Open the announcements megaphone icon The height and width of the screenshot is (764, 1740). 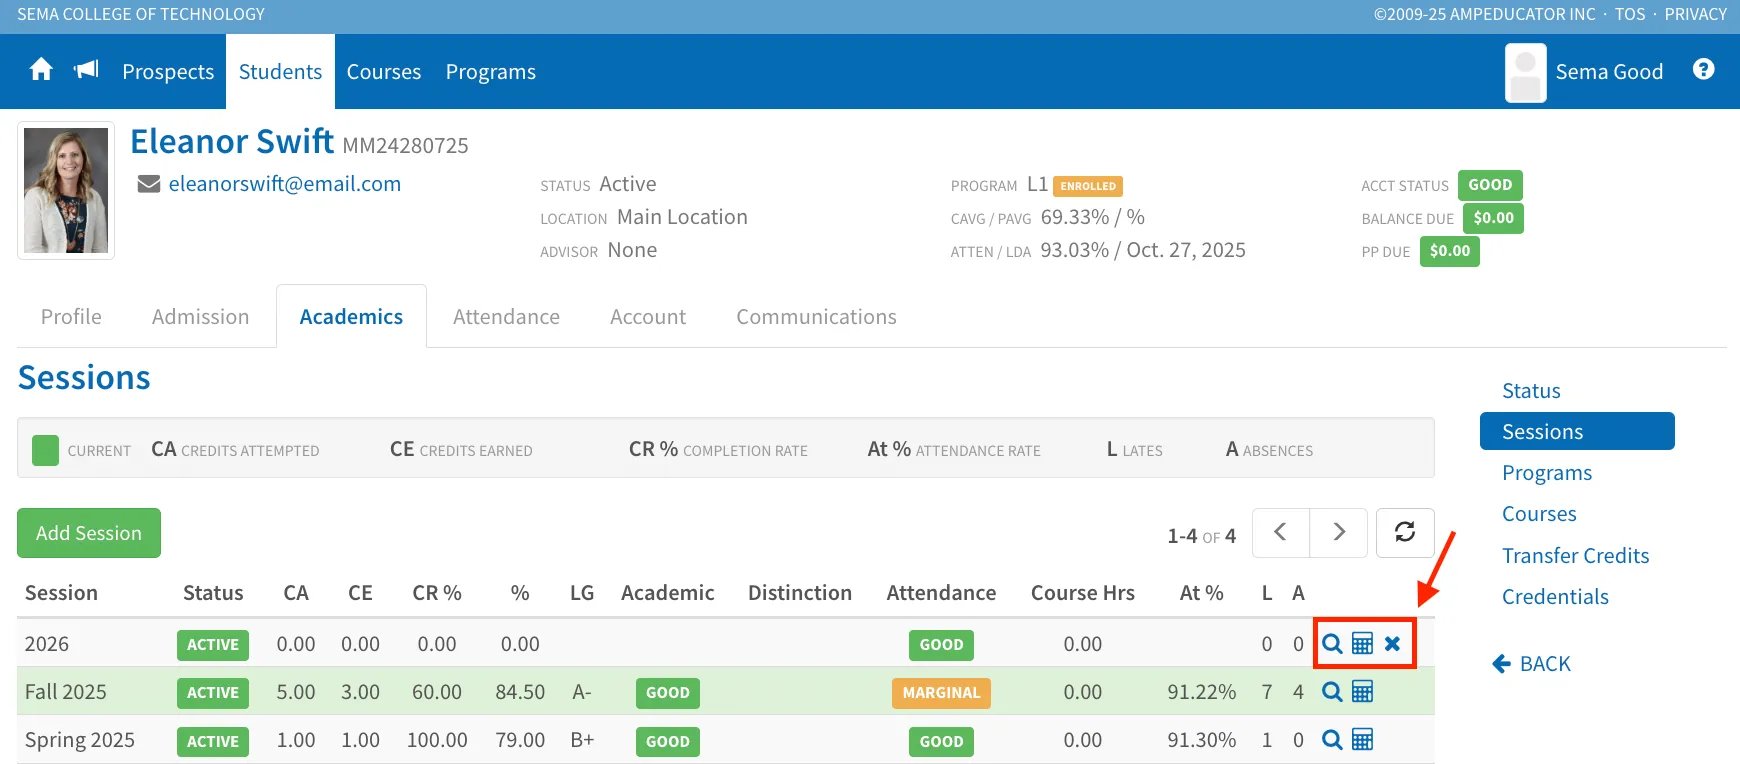click(x=87, y=69)
